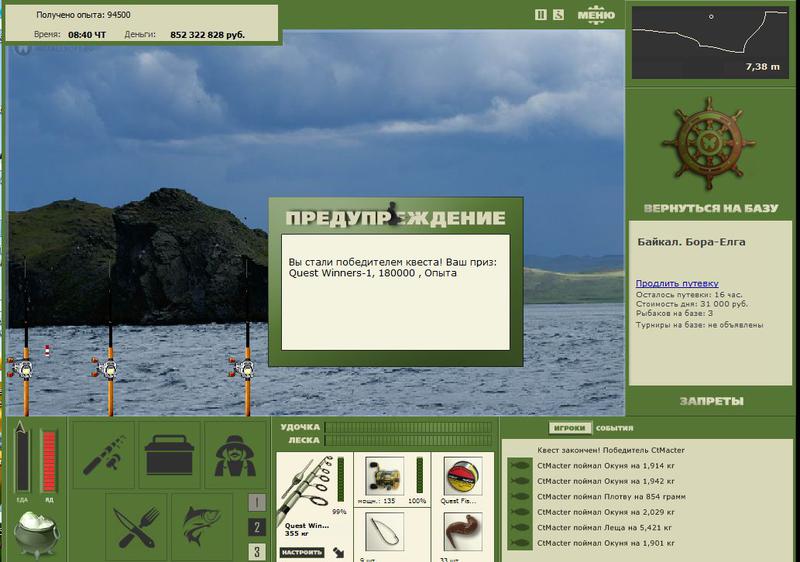This screenshot has height=562, width=800.
Task: Click 'Стоимость дня: 31 000 руб.' text
Action: [x=692, y=304]
